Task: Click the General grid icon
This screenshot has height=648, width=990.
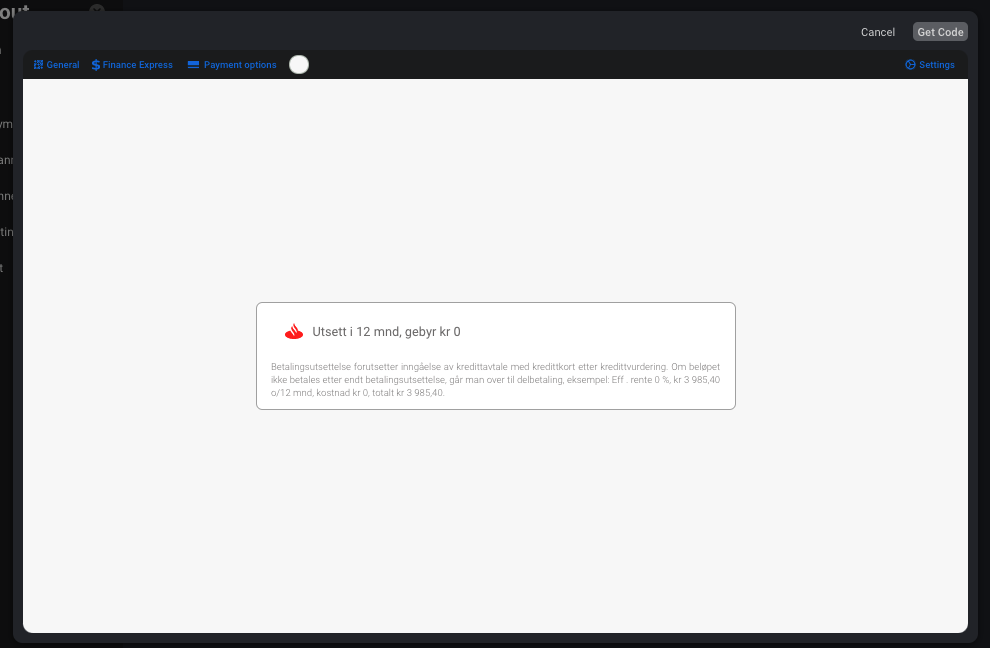Action: (x=39, y=64)
